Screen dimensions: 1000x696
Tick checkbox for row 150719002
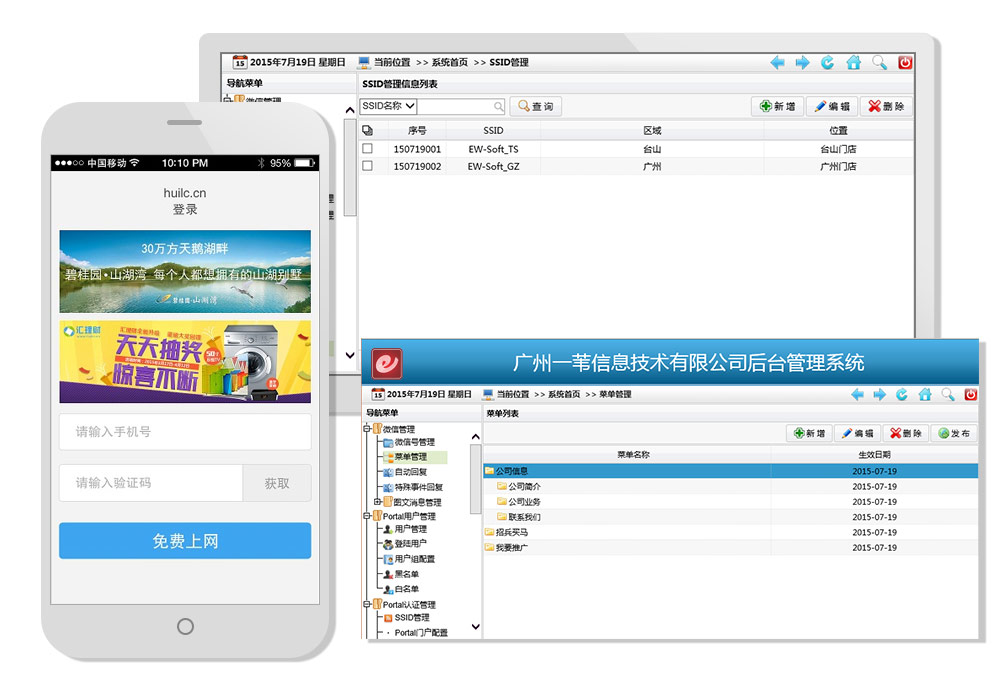click(x=367, y=166)
